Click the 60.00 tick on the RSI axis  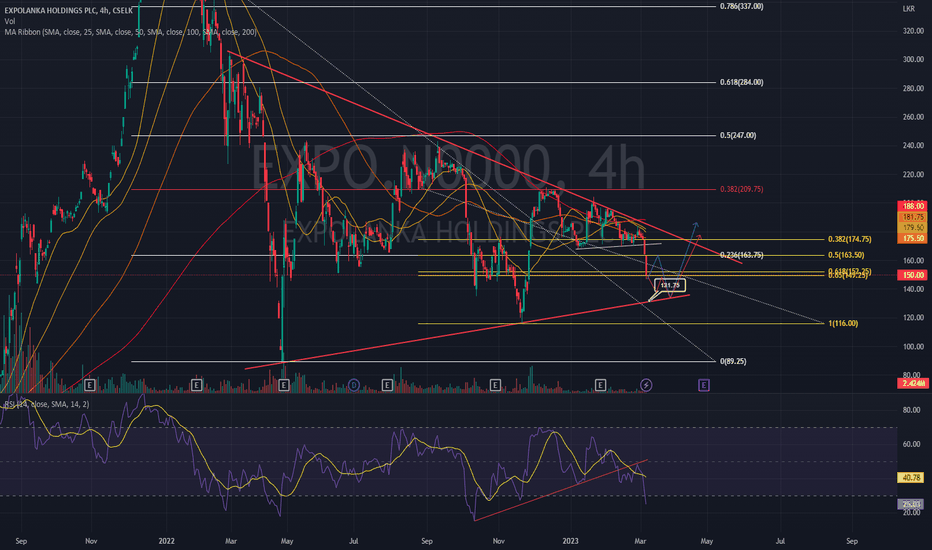click(912, 444)
